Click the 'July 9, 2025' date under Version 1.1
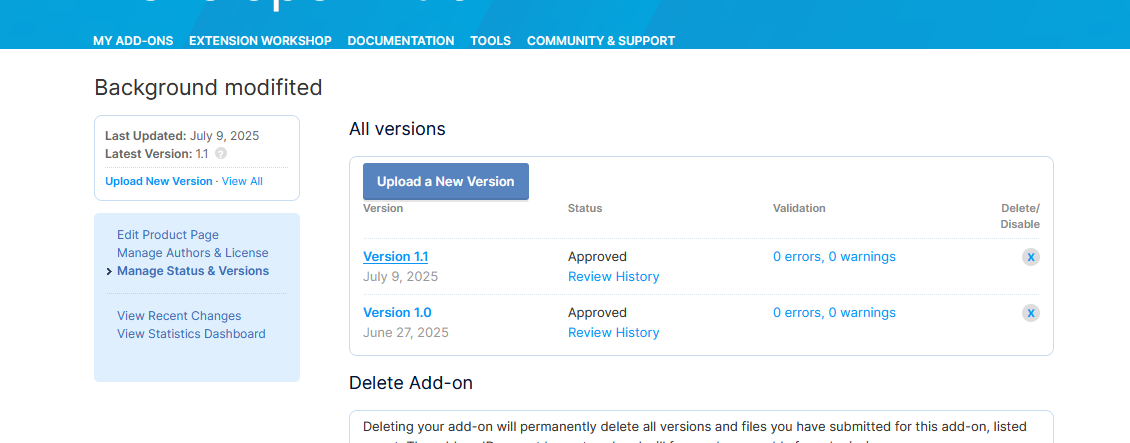This screenshot has height=443, width=1130. pos(400,277)
